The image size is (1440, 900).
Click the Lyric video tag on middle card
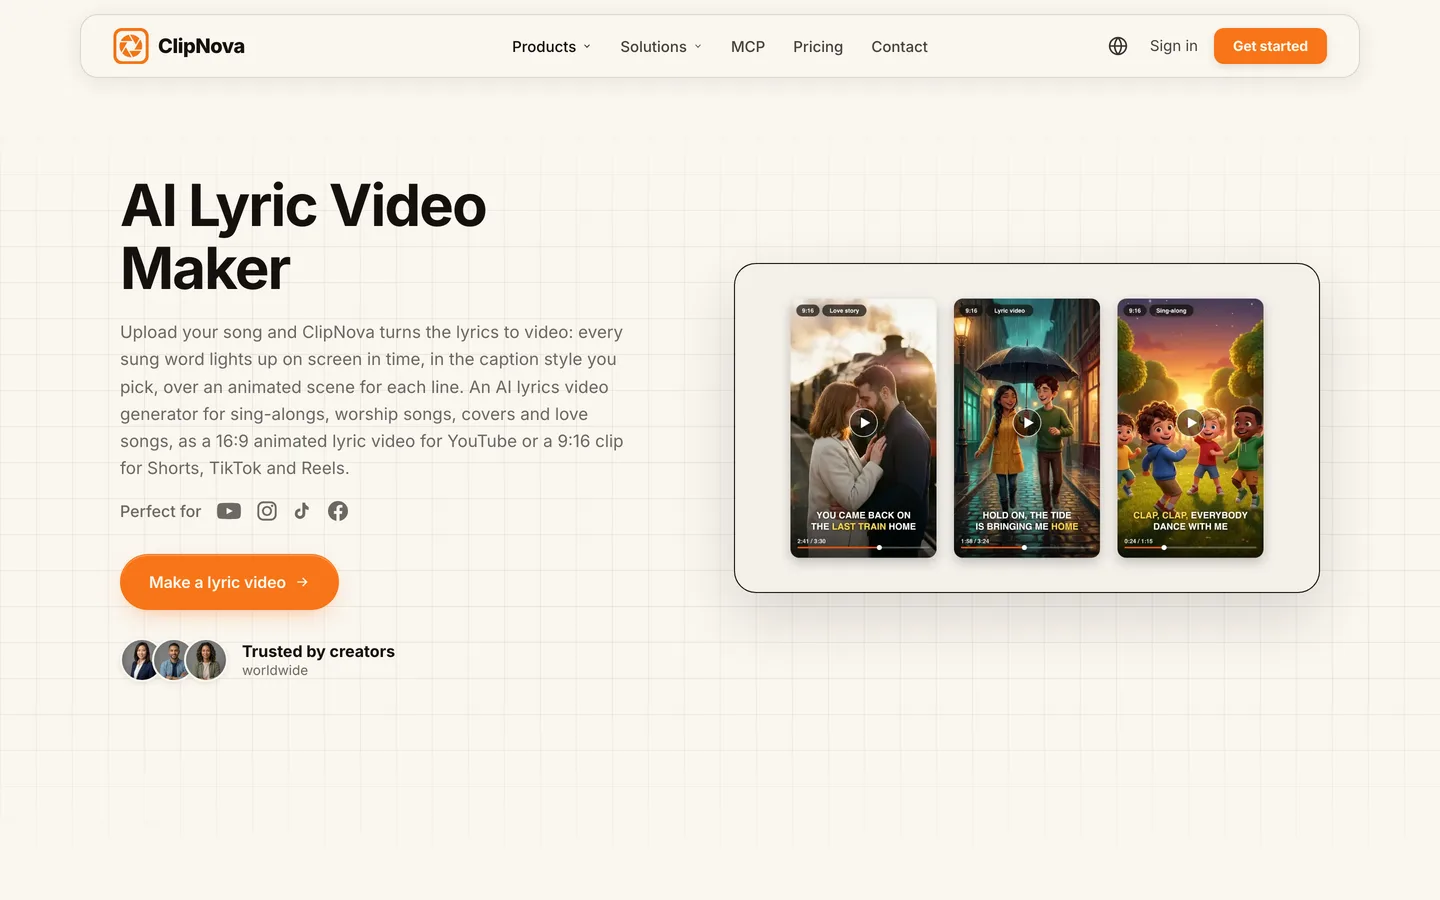pyautogui.click(x=1009, y=311)
